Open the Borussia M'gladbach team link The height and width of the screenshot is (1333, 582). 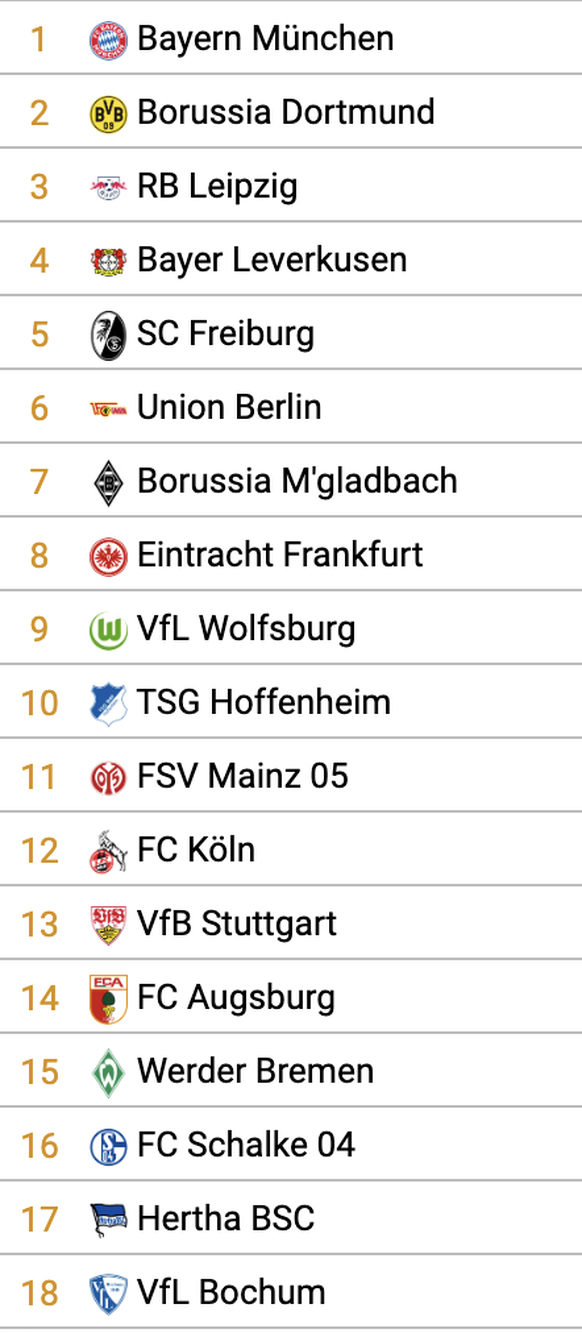click(297, 481)
